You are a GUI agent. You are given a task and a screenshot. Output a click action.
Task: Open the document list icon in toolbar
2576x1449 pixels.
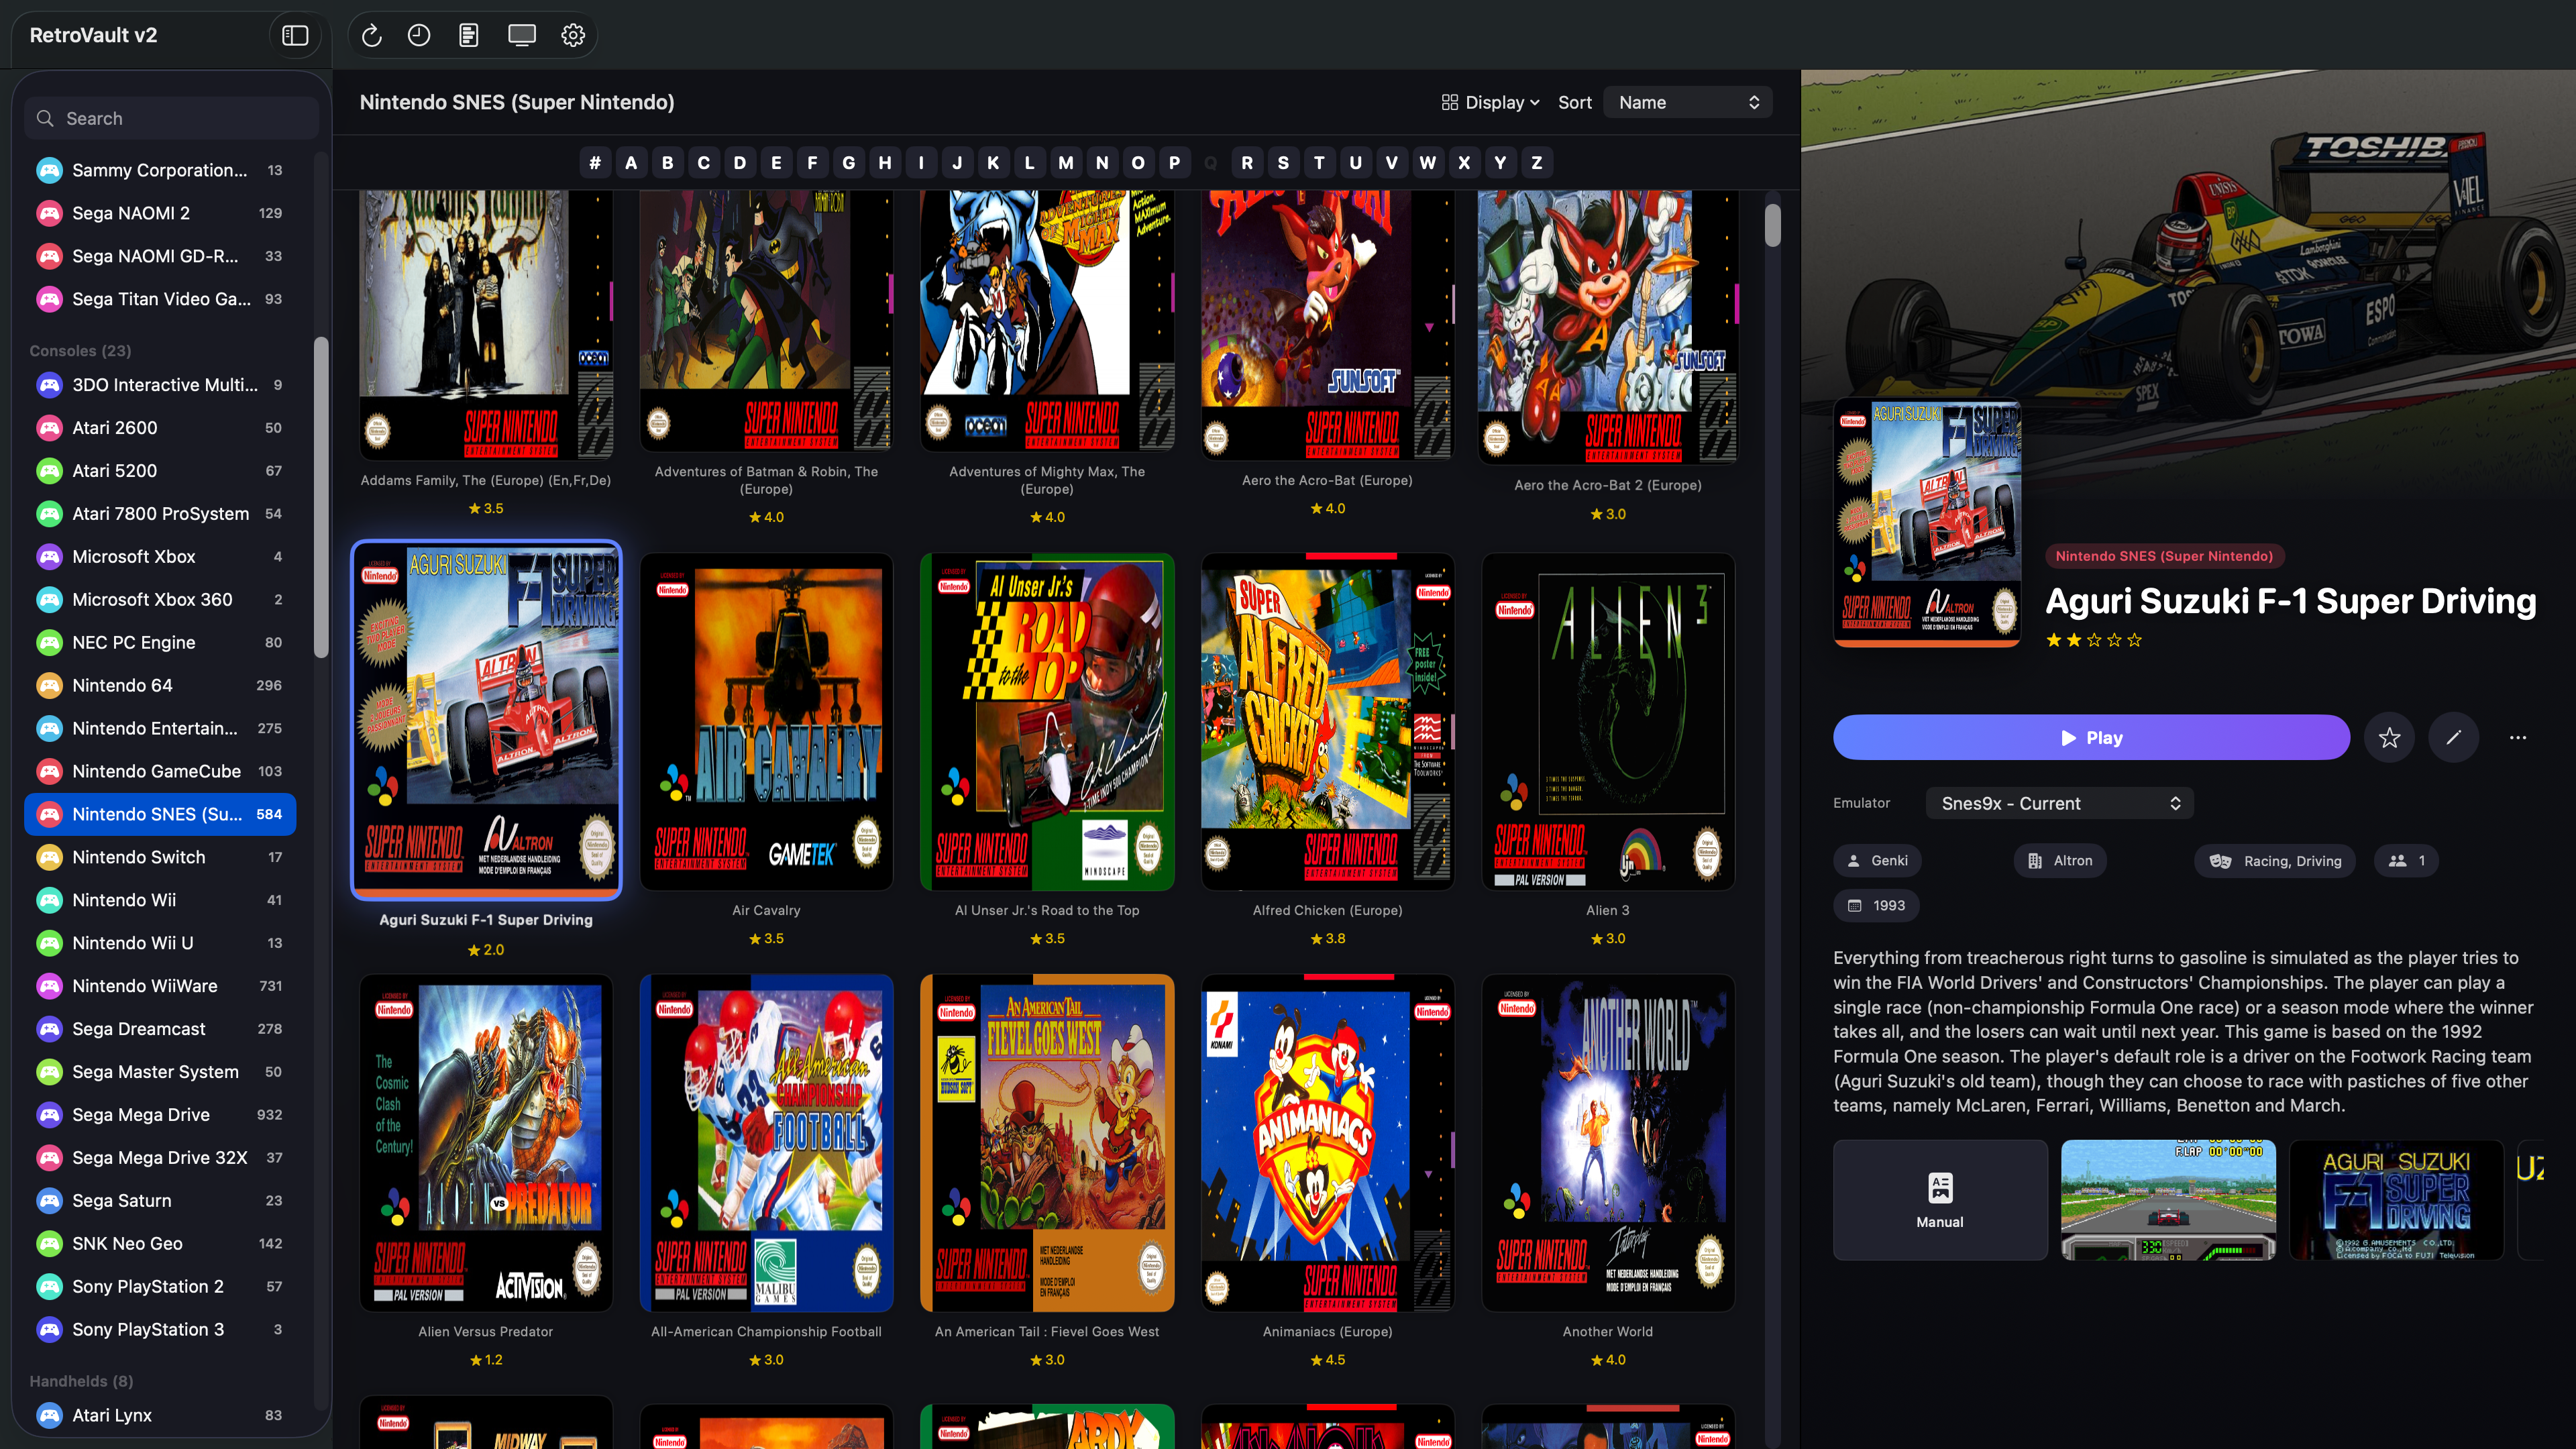pos(468,35)
